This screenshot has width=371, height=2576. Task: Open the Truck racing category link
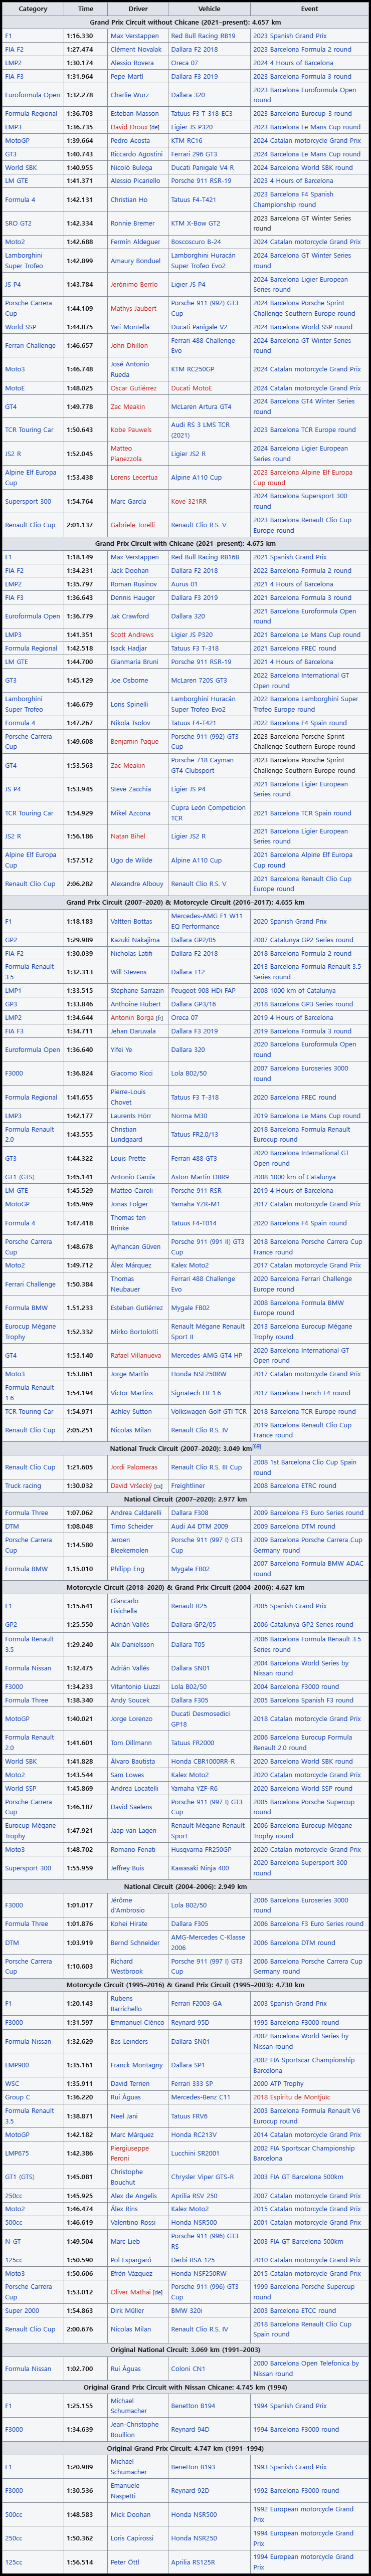pos(23,1486)
